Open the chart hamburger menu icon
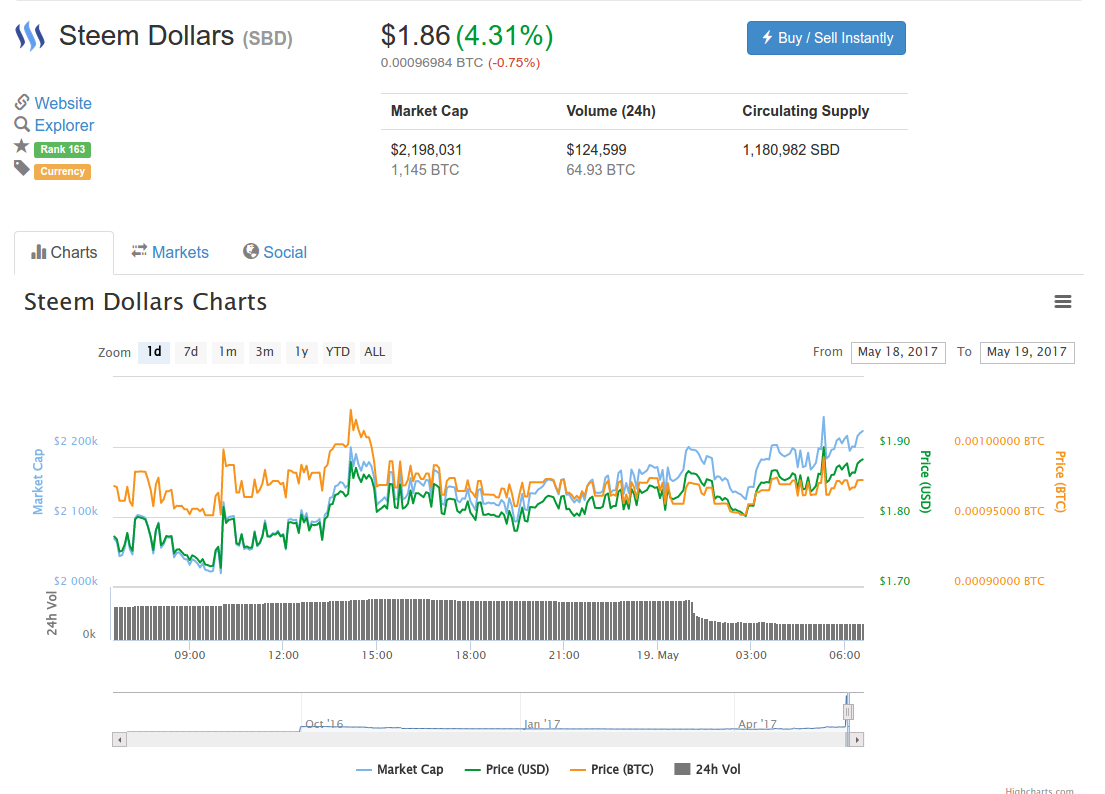This screenshot has height=794, width=1105. pos(1063,302)
